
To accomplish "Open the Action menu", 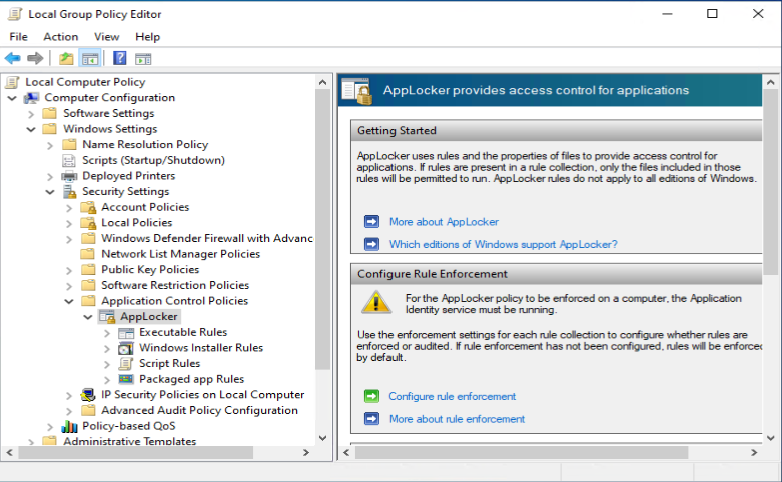I will (60, 37).
